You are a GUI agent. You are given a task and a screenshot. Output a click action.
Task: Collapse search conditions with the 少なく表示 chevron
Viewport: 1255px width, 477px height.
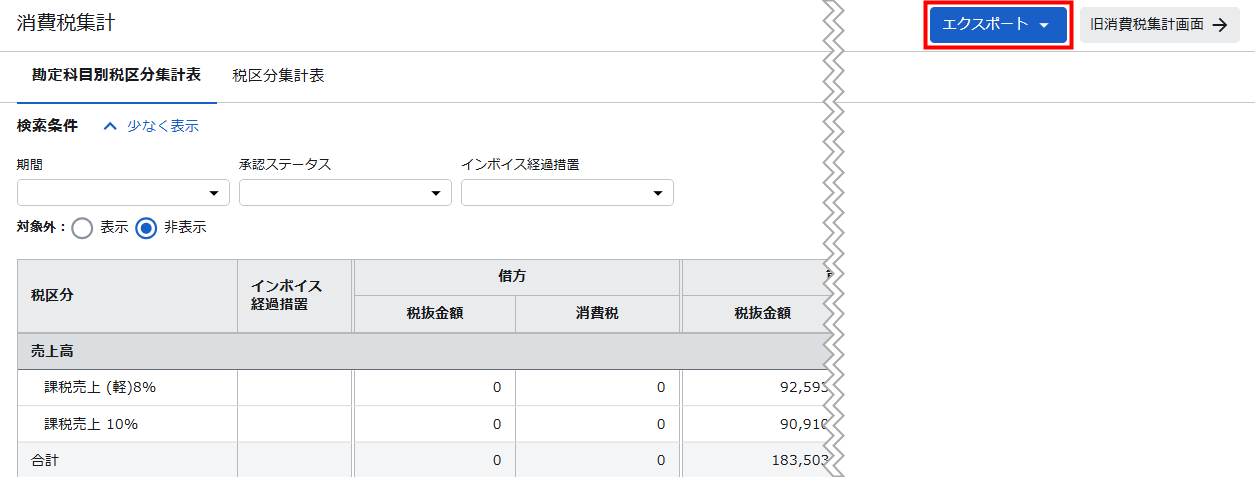click(x=111, y=126)
